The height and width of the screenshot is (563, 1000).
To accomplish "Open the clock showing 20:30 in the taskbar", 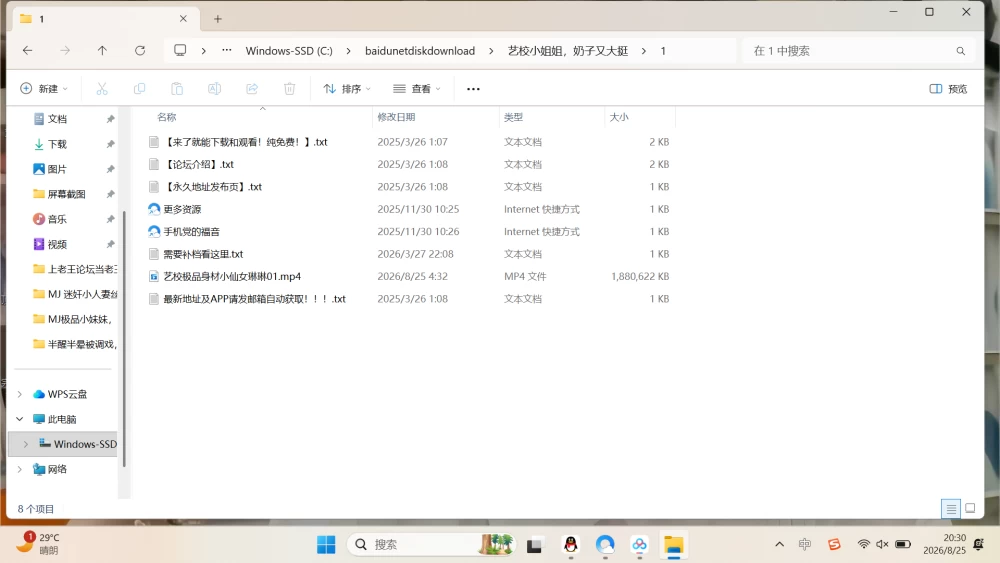I will (x=945, y=544).
